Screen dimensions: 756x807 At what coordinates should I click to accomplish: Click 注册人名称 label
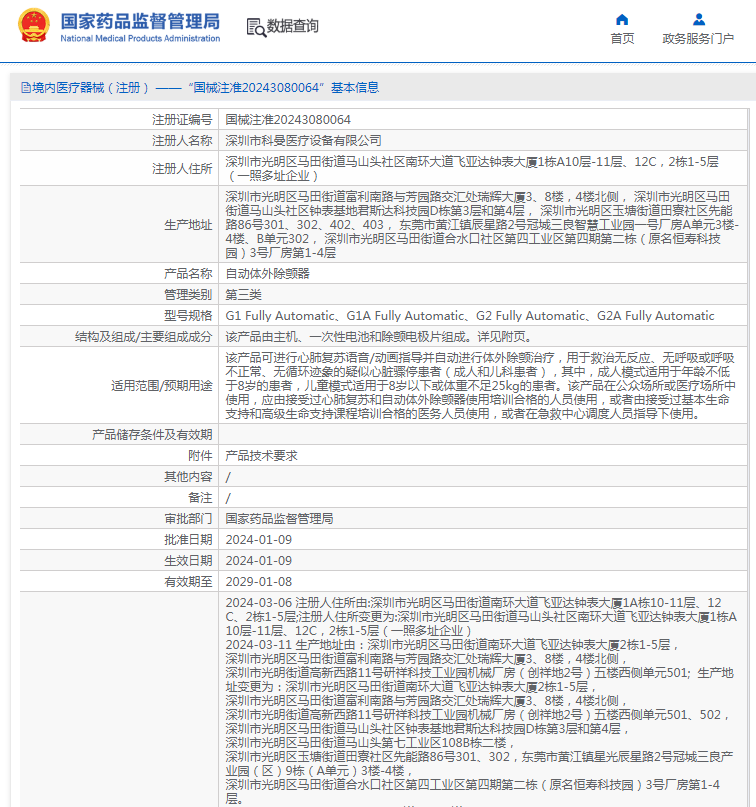pyautogui.click(x=182, y=141)
